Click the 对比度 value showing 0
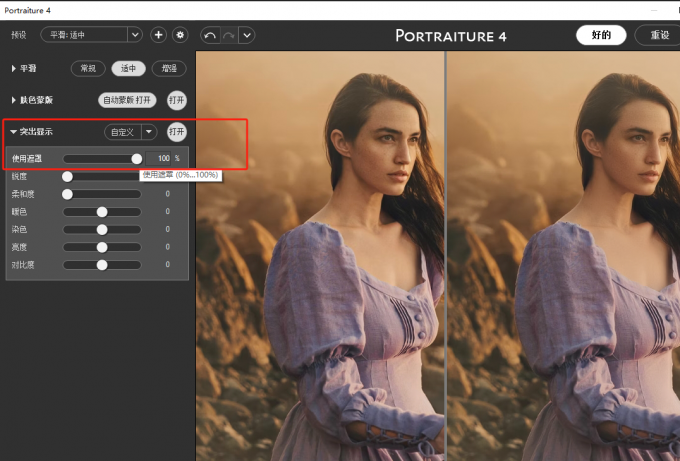This screenshot has width=680, height=461. coord(167,265)
